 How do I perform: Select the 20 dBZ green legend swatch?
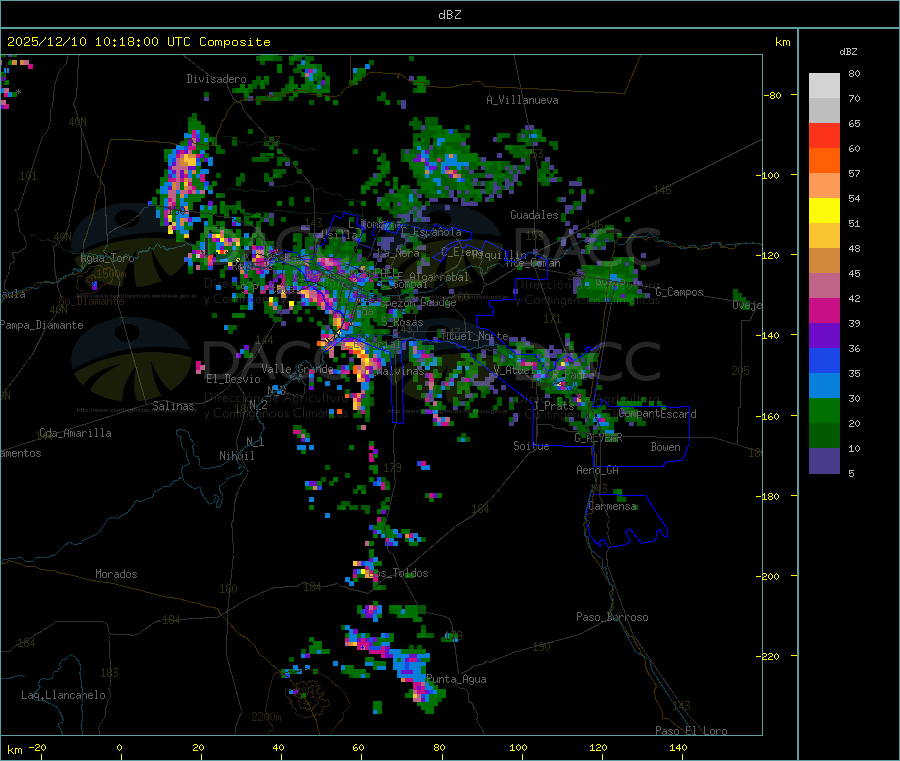click(x=824, y=410)
